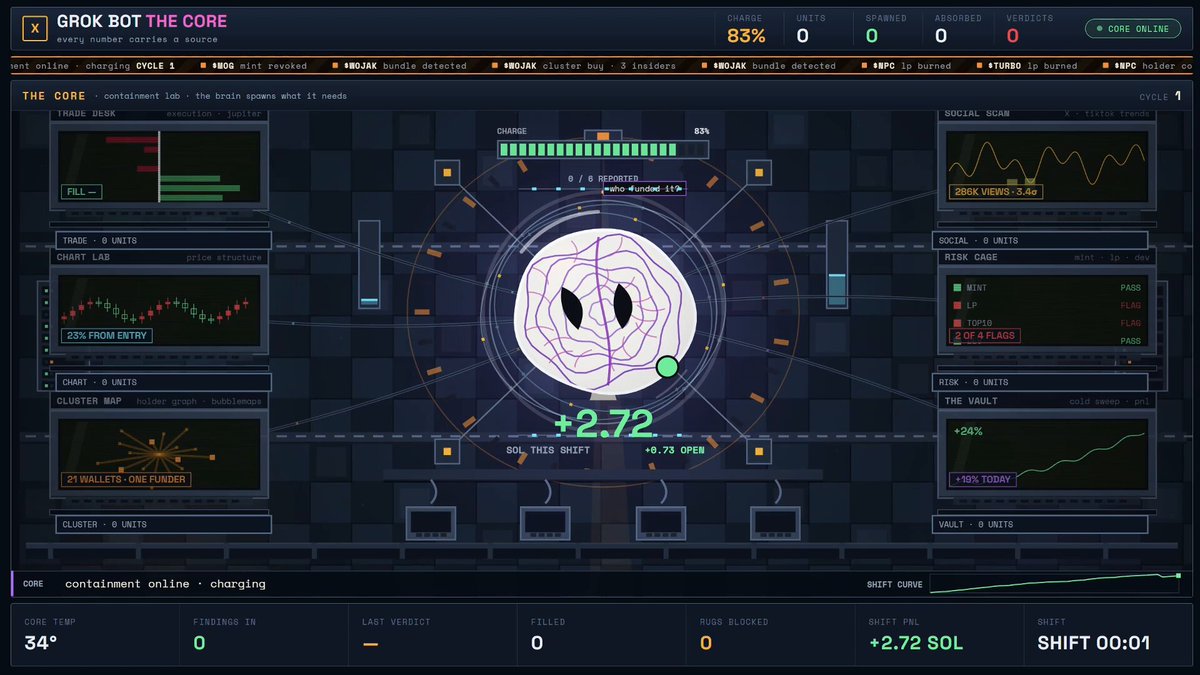Click the SHIFT CURVE sparkline chart
Viewport: 1200px width, 675px height.
coord(1055,584)
